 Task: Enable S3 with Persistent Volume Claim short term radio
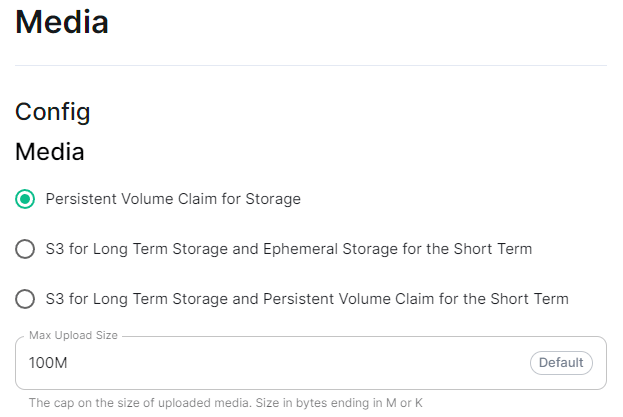tap(25, 299)
